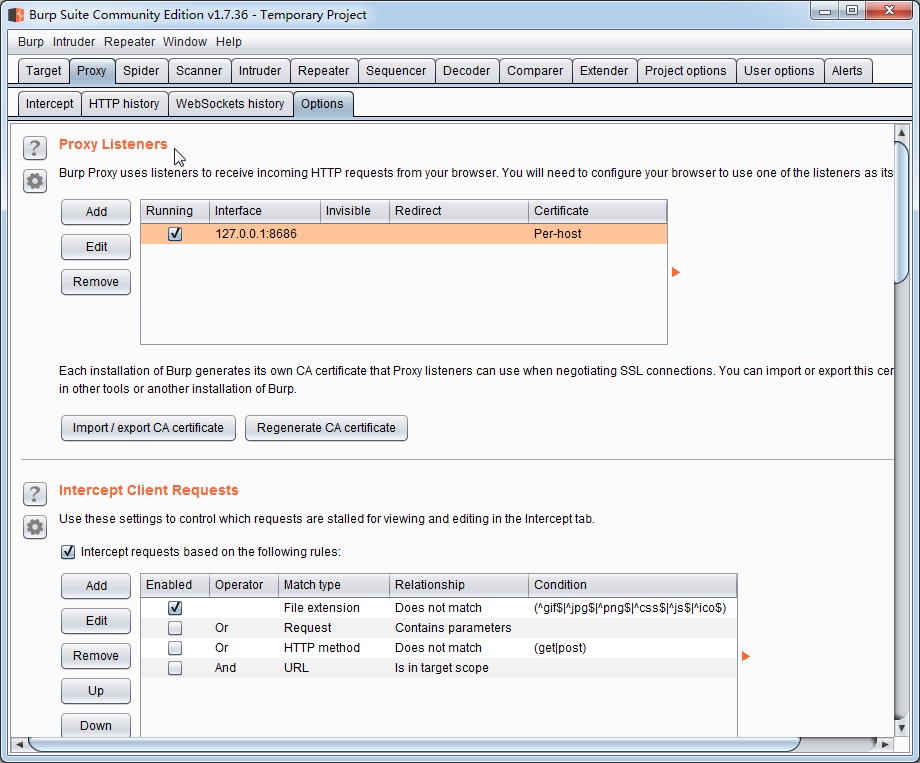920x763 pixels.
Task: Open the Repeater menu in menu bar
Action: [x=129, y=42]
